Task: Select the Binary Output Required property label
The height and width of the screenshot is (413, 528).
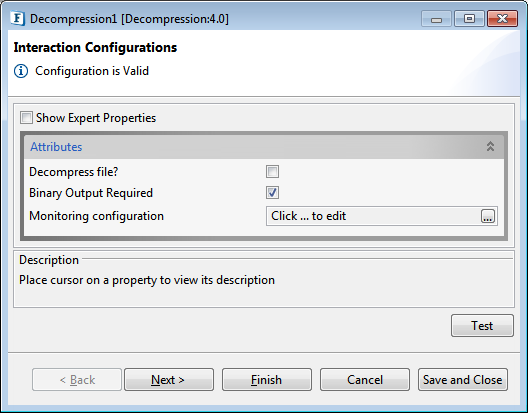Action: click(91, 193)
